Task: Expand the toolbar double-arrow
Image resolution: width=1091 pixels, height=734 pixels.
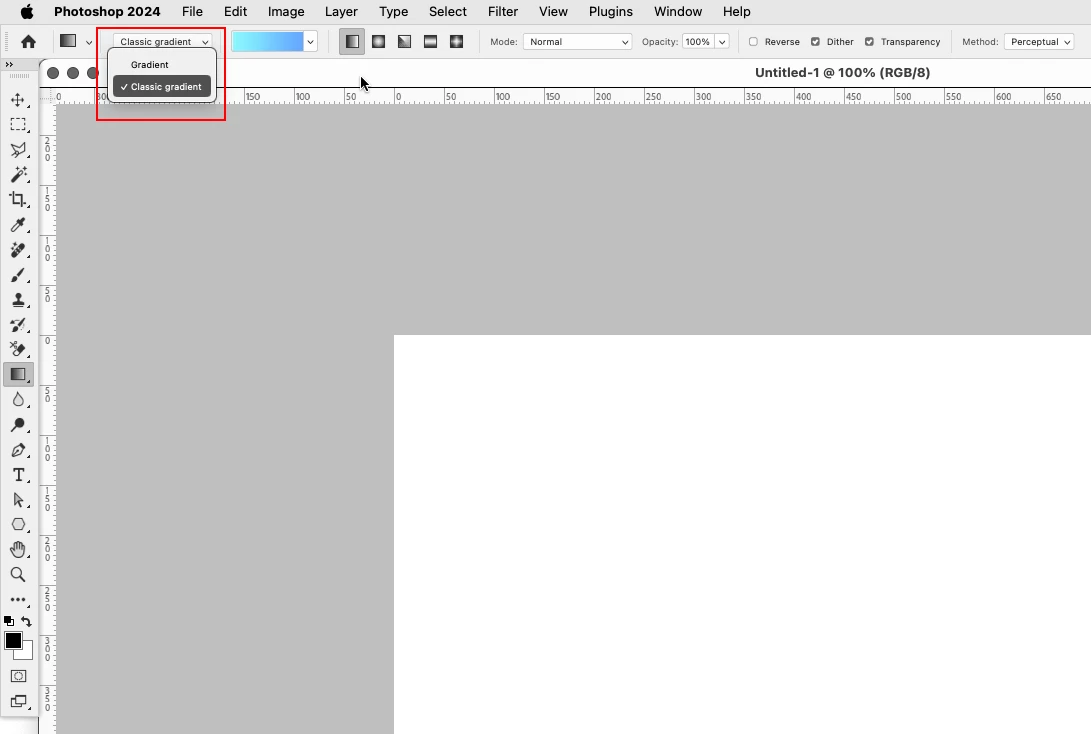Action: coord(9,65)
